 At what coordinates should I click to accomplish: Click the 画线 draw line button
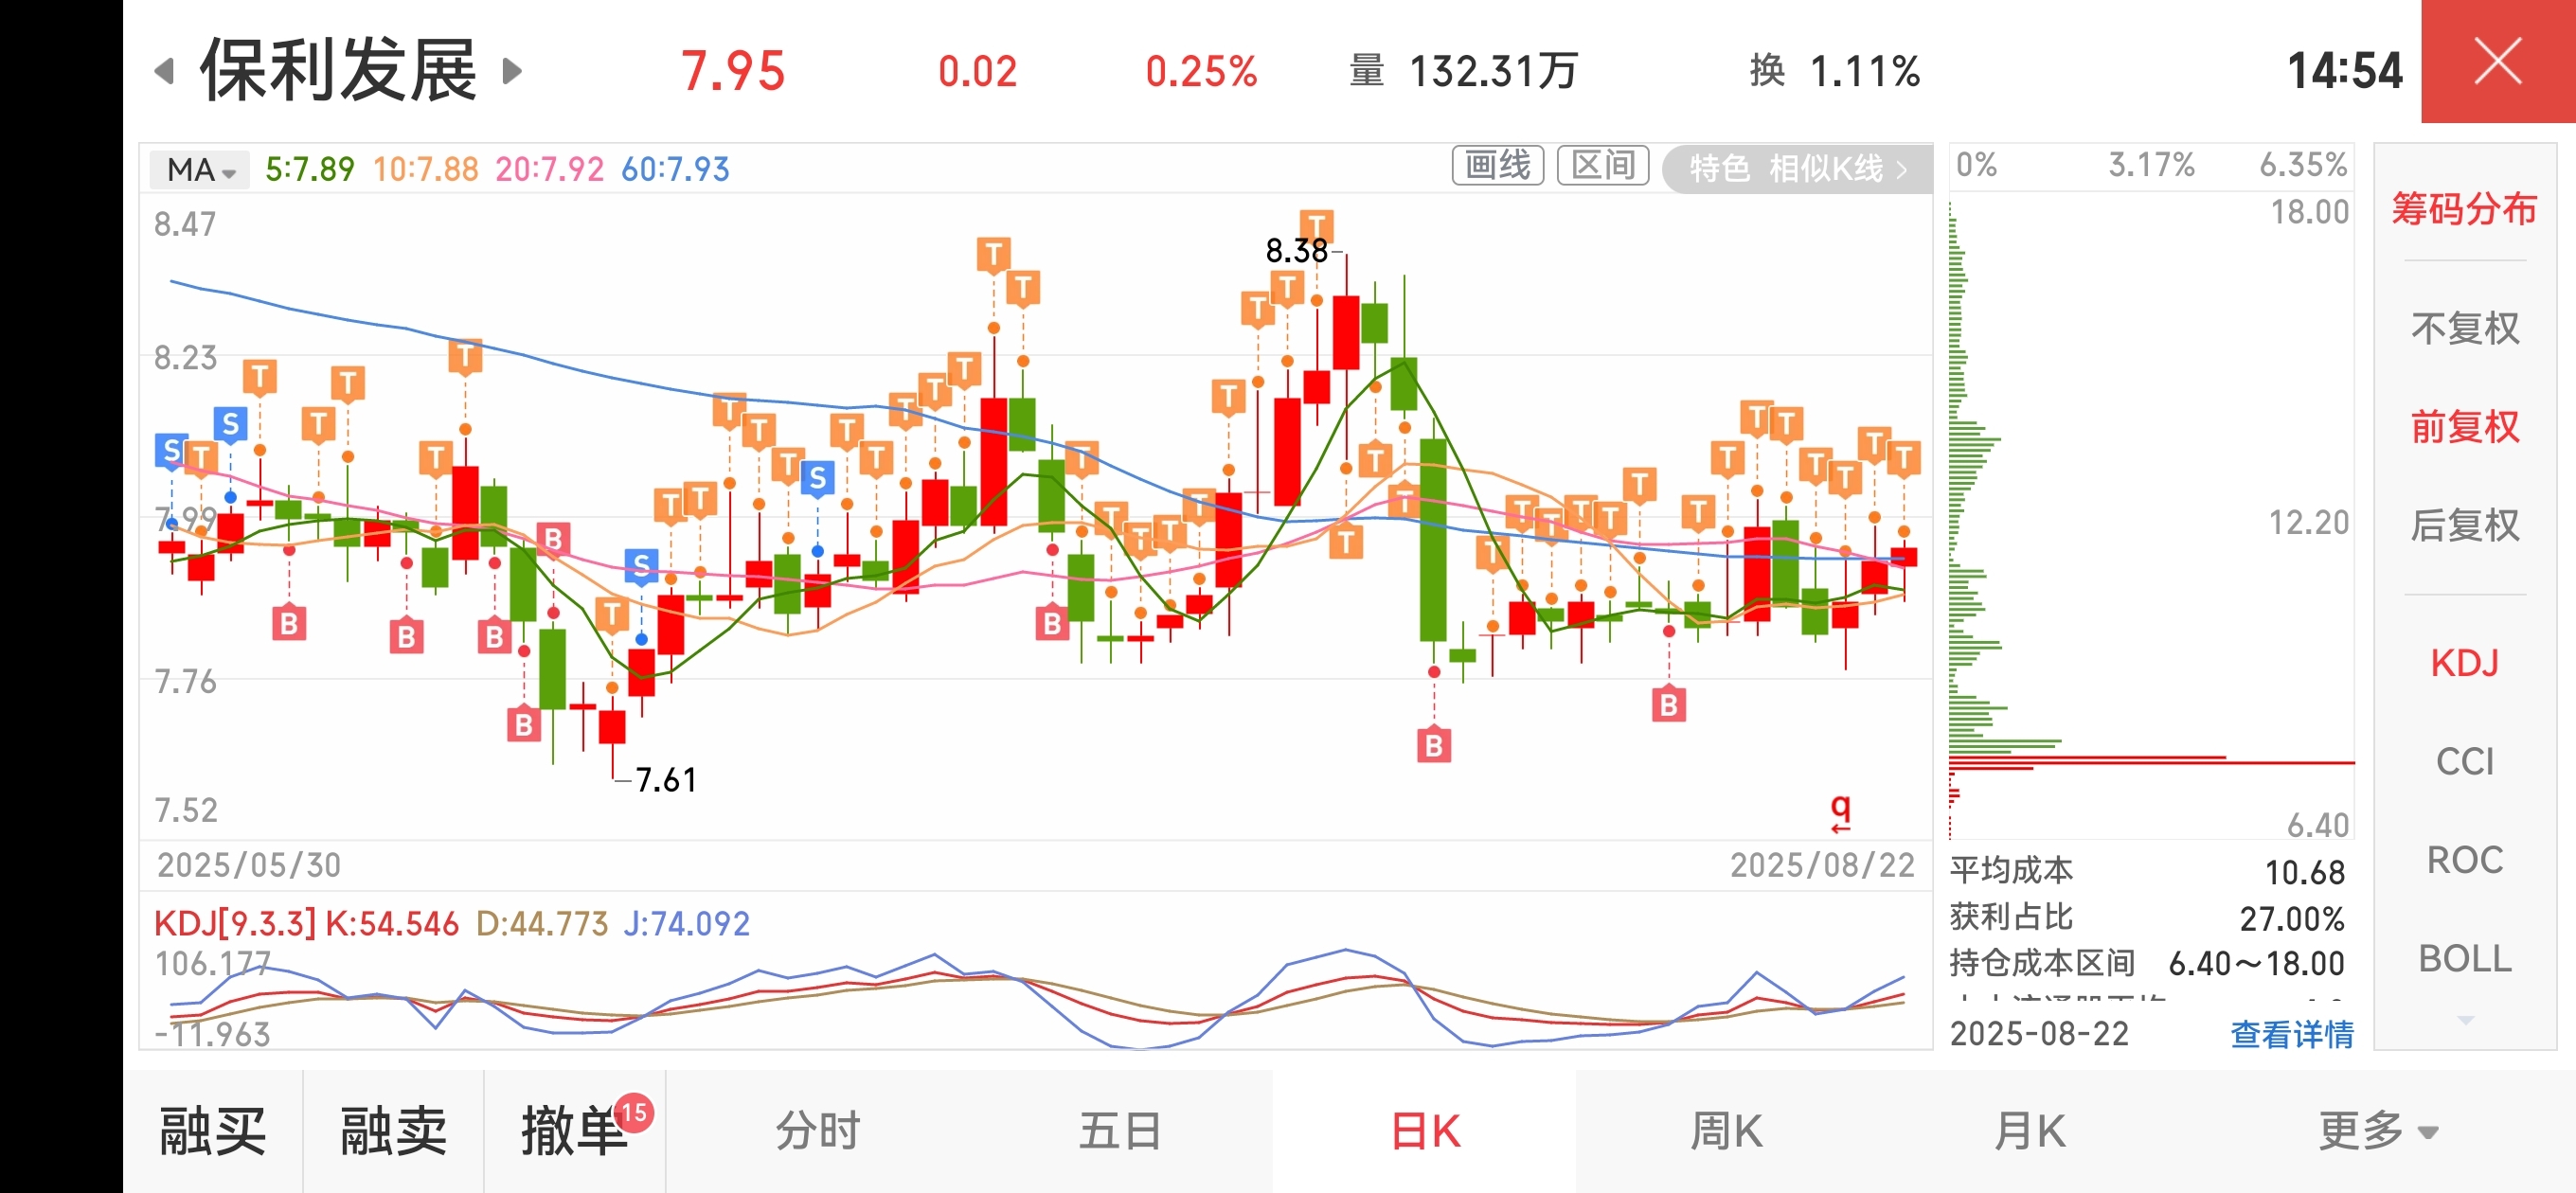coord(1497,165)
